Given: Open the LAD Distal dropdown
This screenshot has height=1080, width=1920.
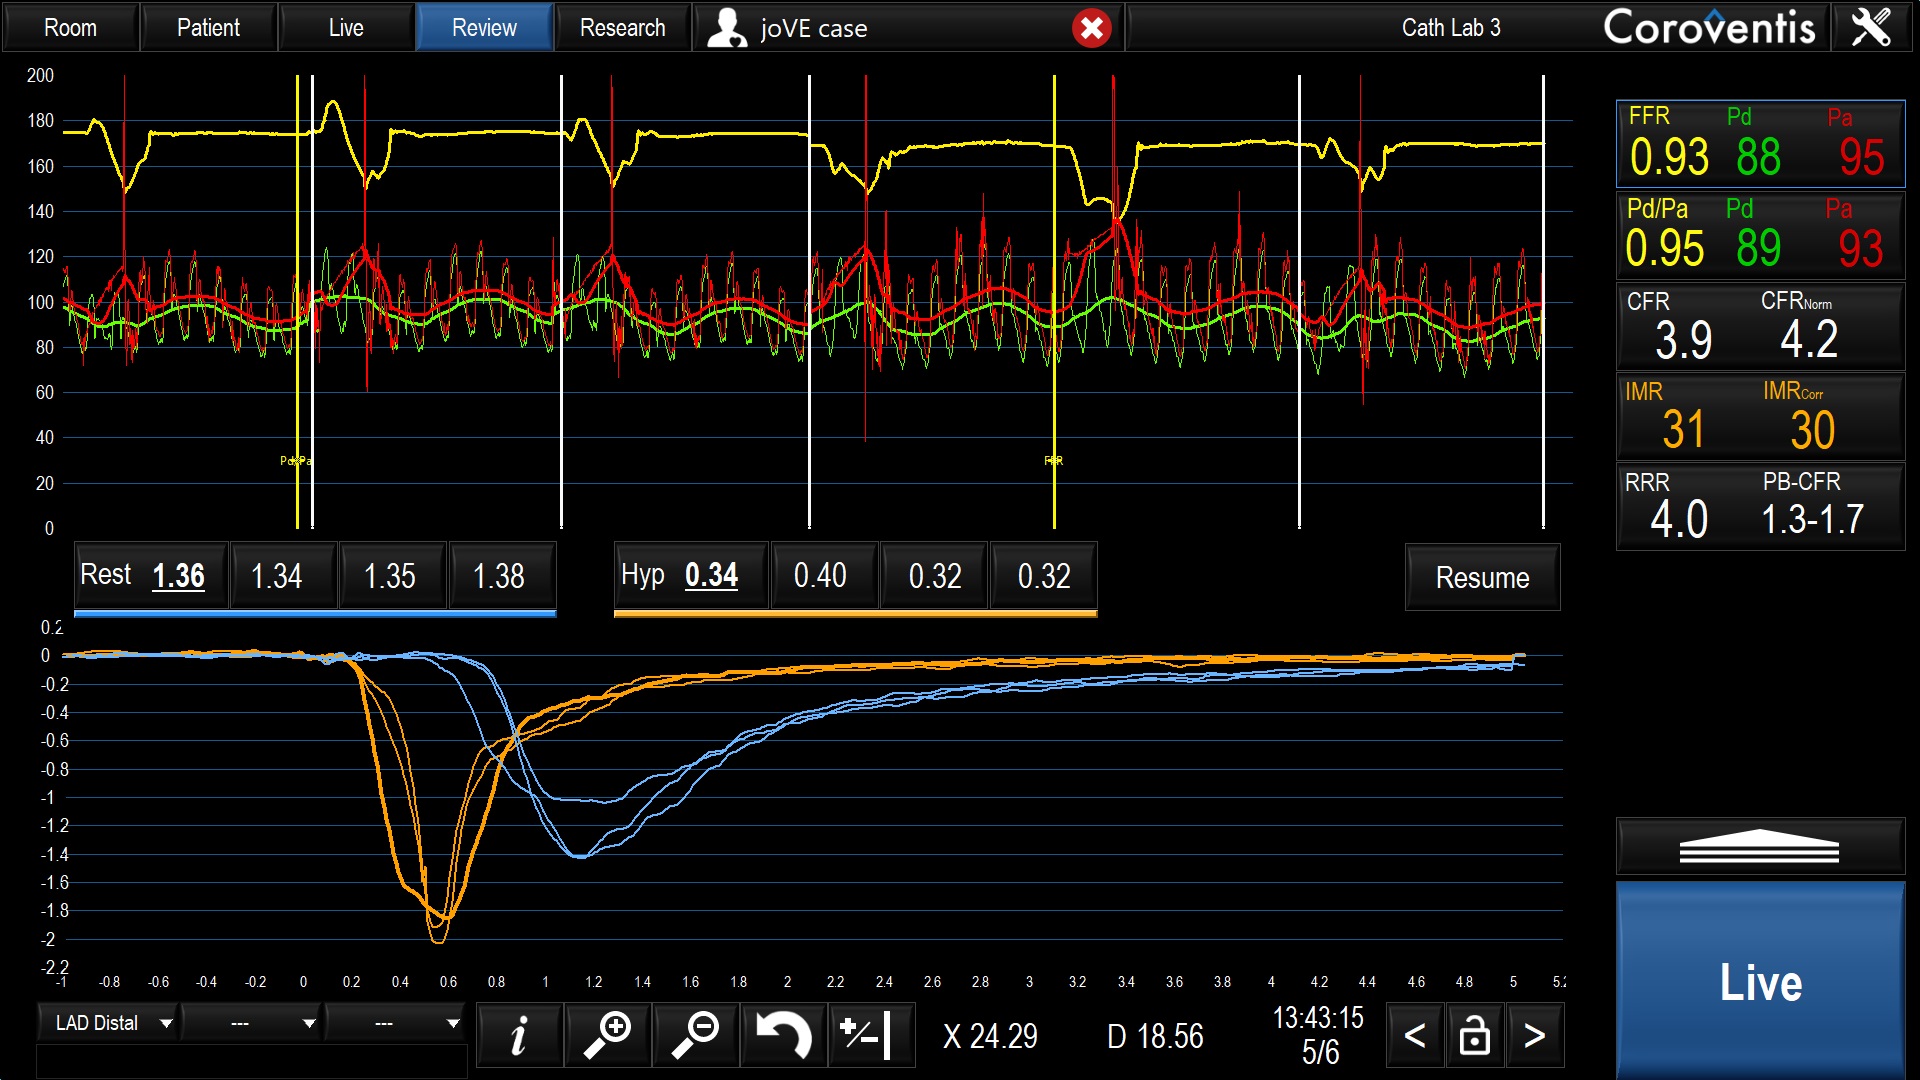Looking at the screenshot, I should coord(108,1023).
